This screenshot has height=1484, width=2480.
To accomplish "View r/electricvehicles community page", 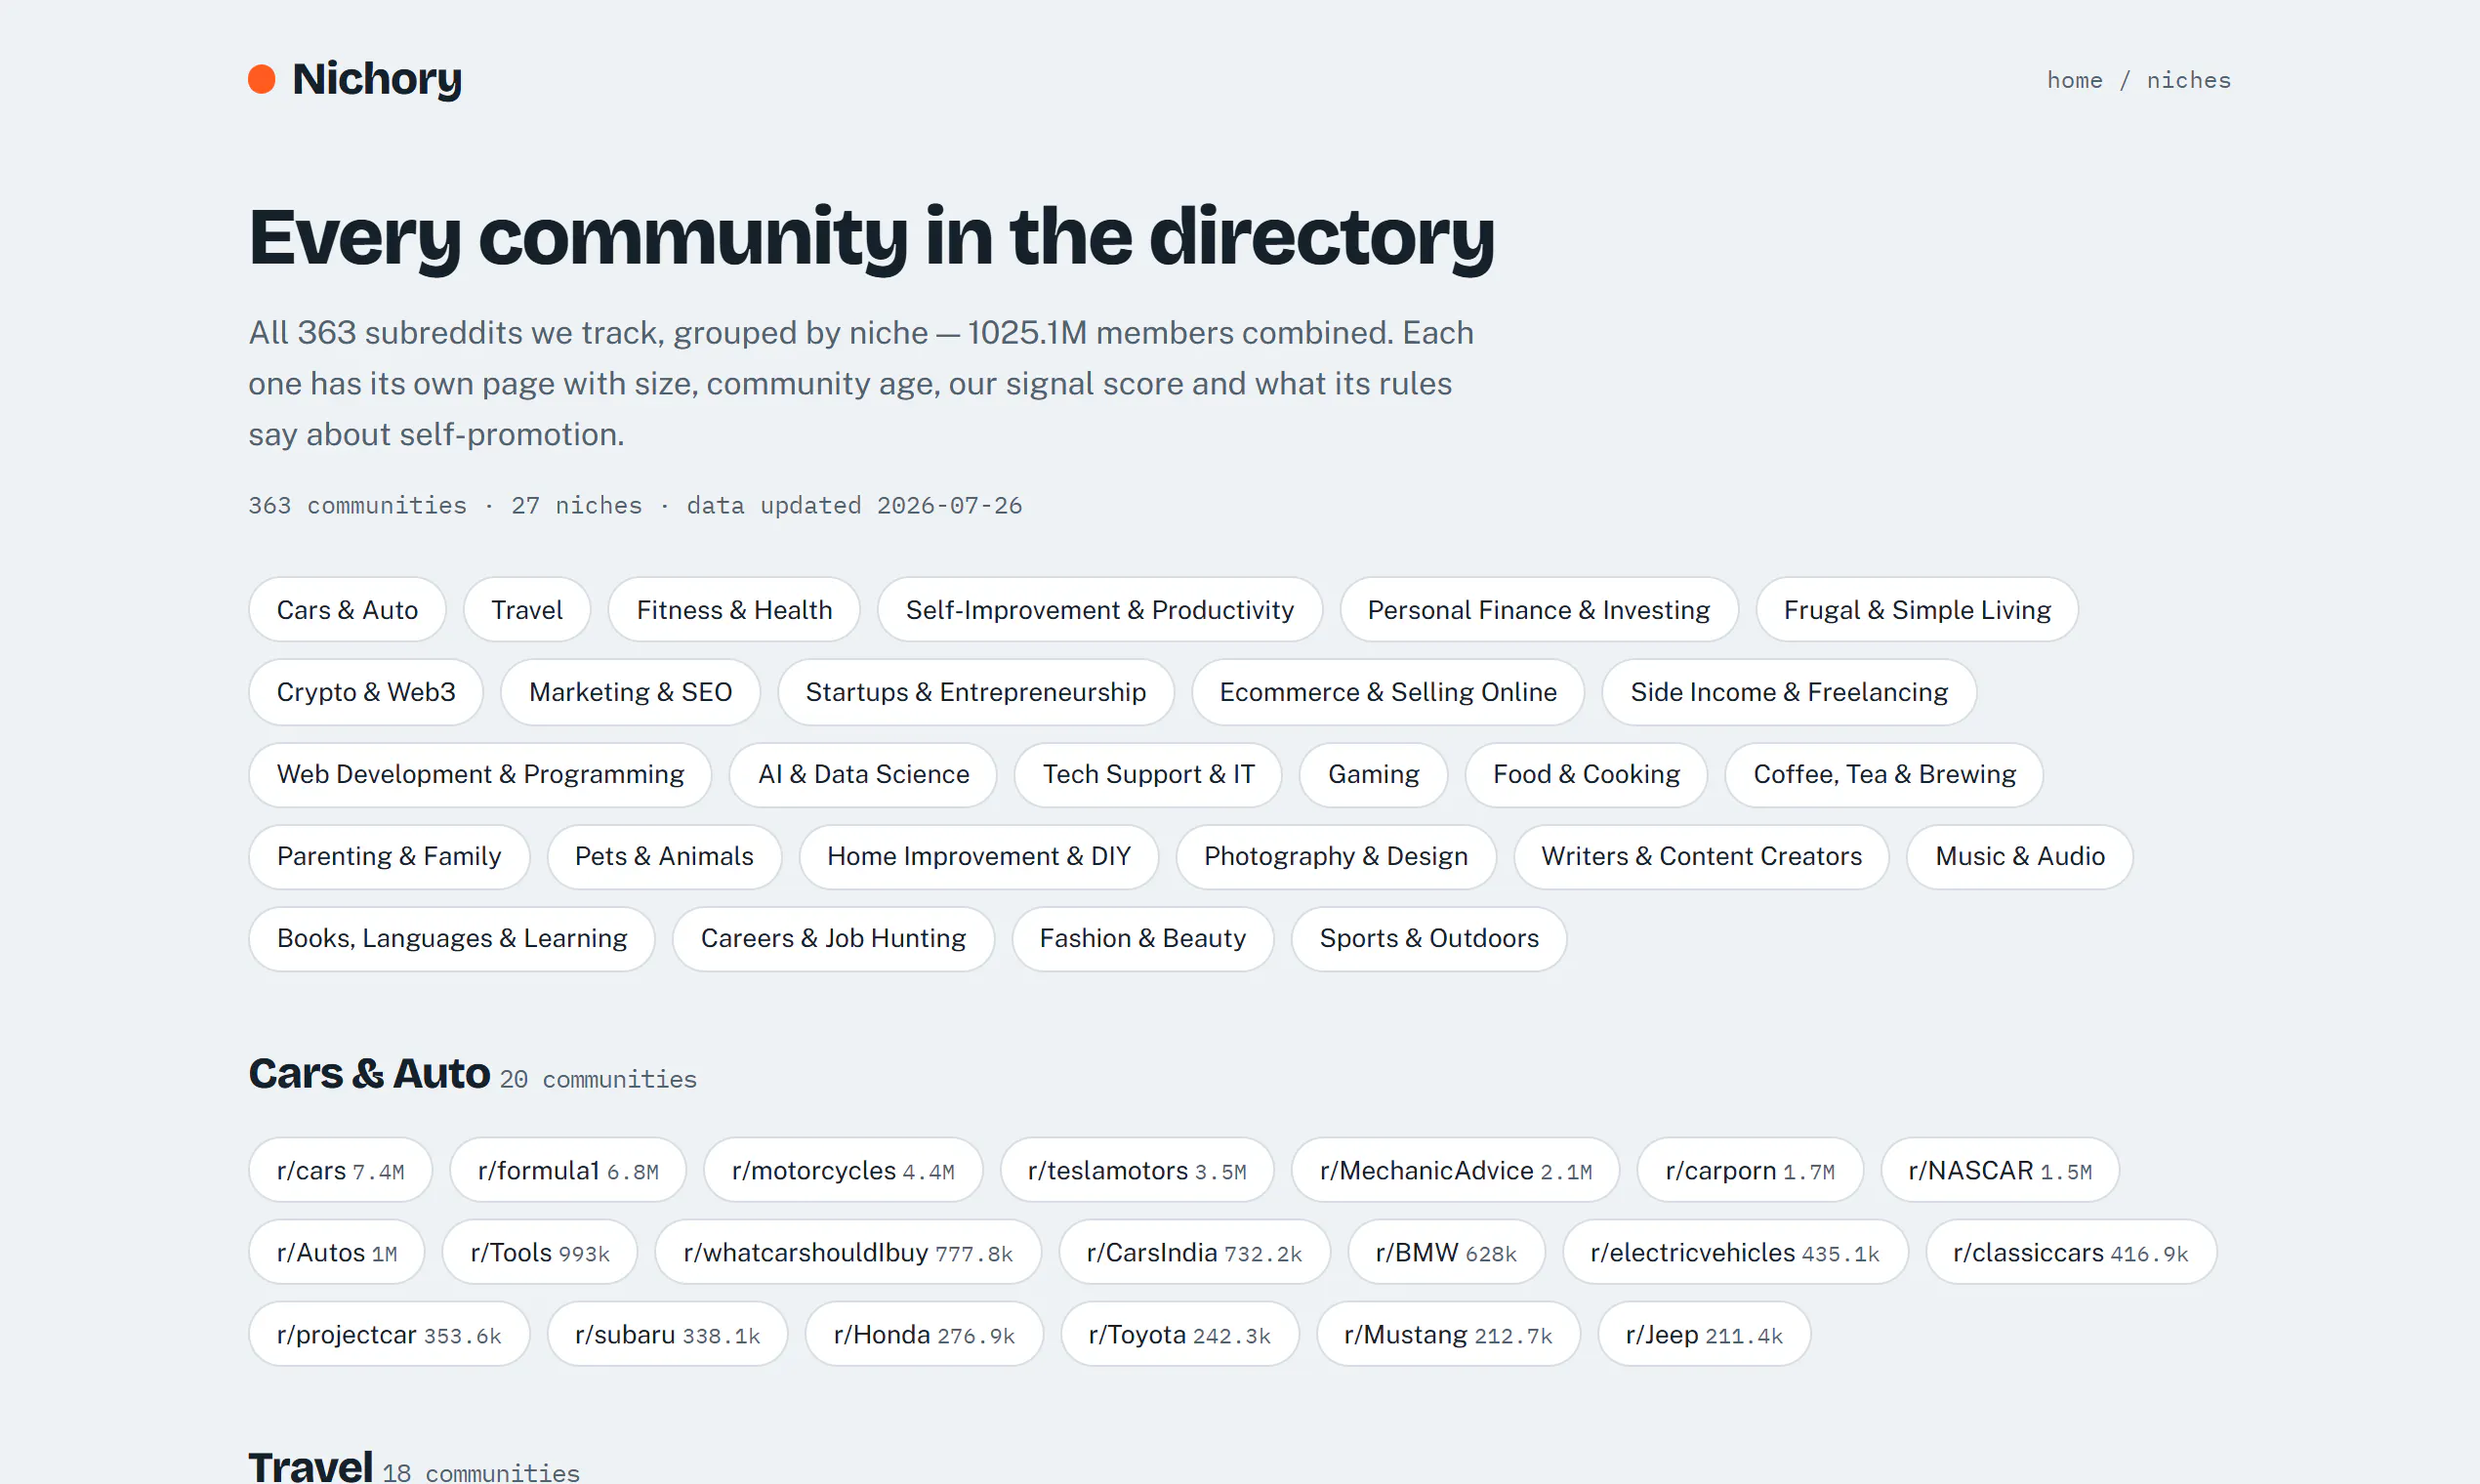I will (x=1734, y=1252).
